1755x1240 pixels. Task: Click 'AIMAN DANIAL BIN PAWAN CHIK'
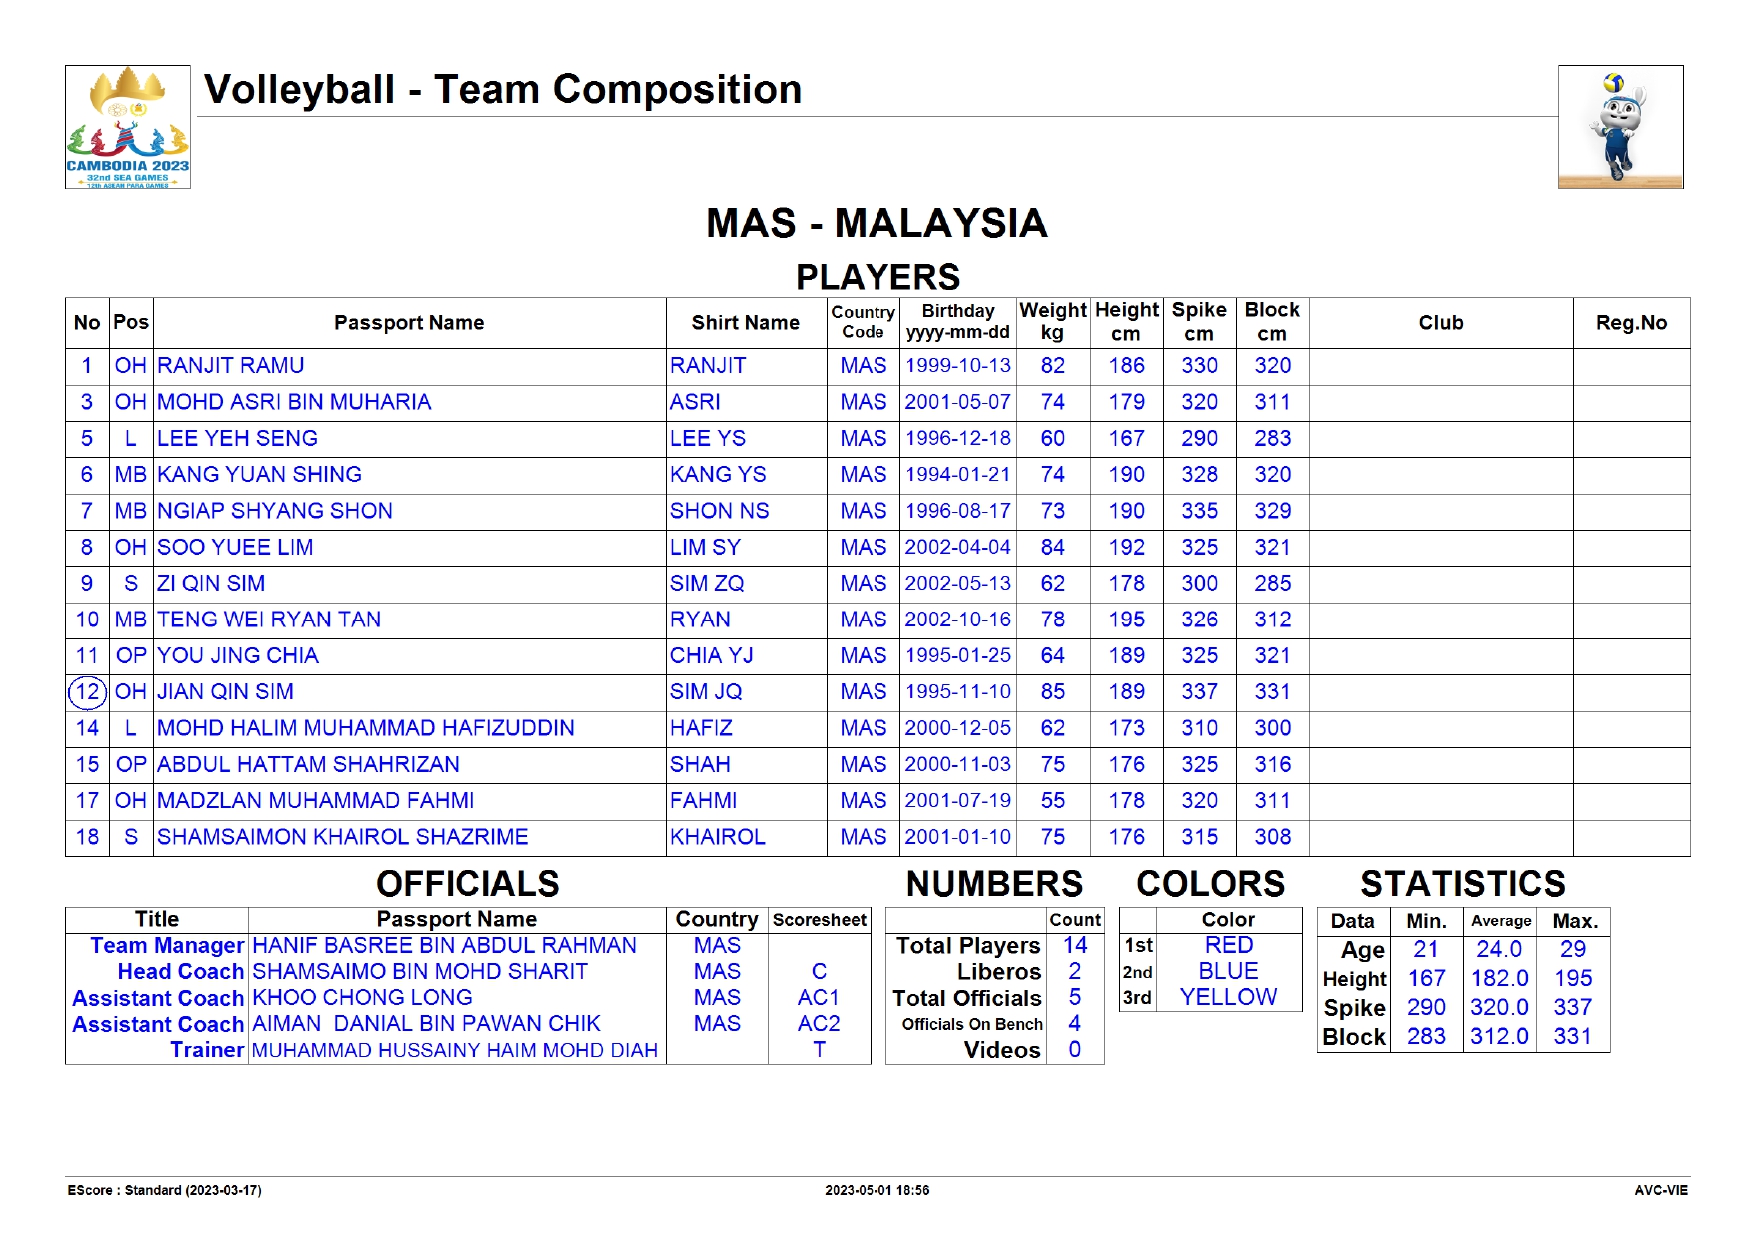[x=426, y=1024]
